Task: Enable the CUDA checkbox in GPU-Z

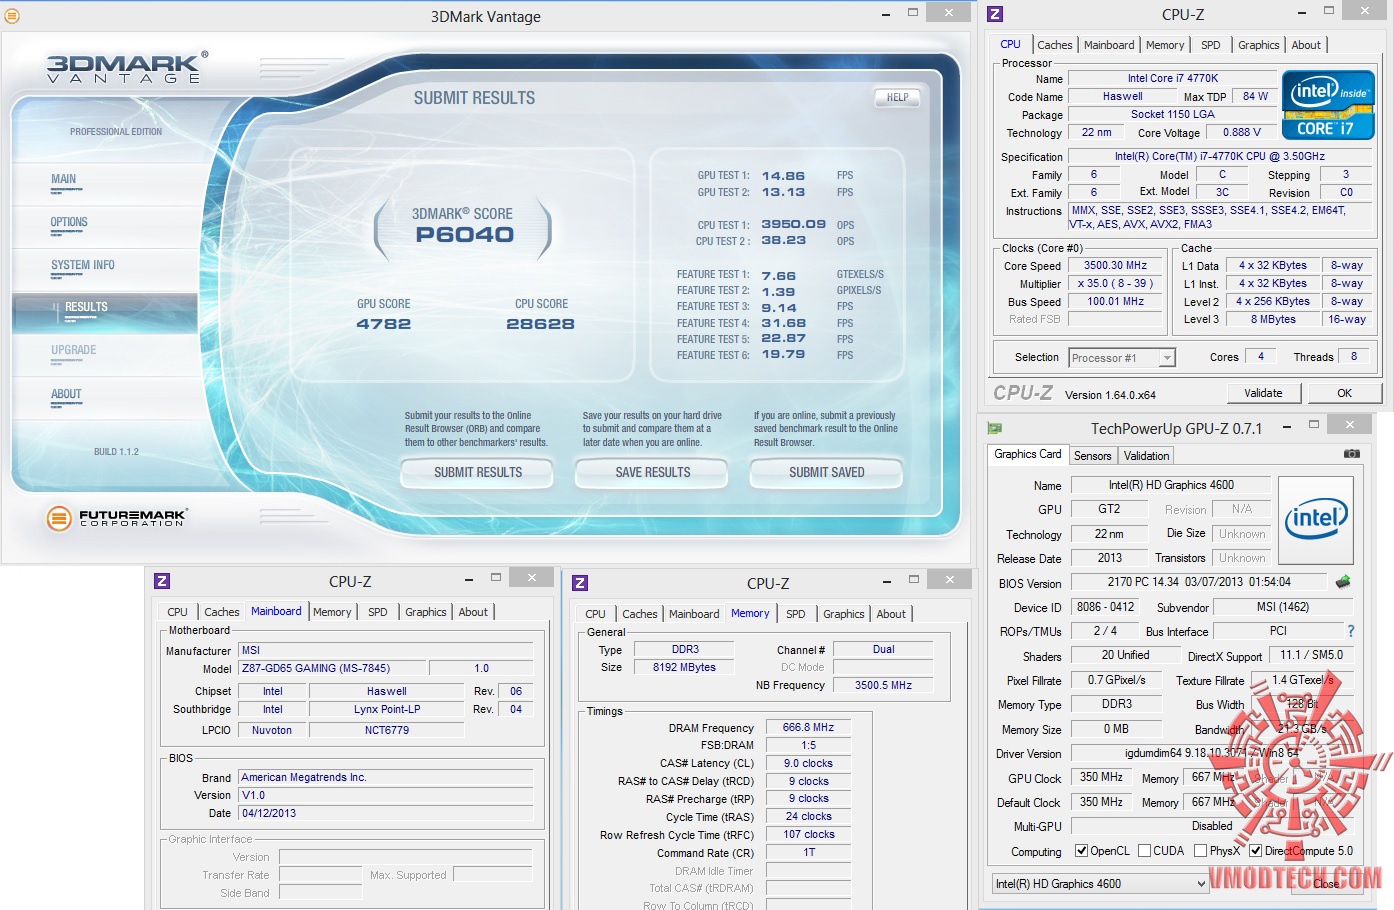Action: (x=1144, y=850)
